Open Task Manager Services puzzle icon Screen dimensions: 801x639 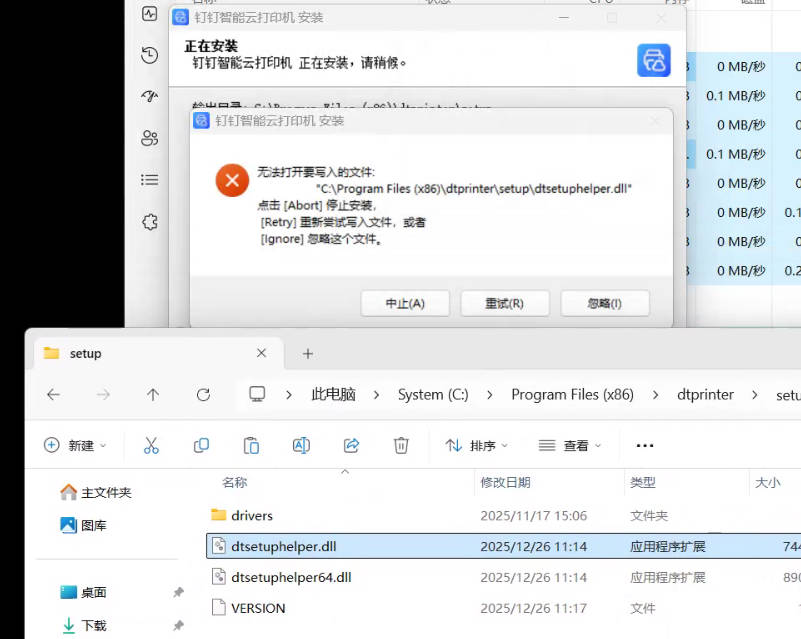tap(150, 222)
